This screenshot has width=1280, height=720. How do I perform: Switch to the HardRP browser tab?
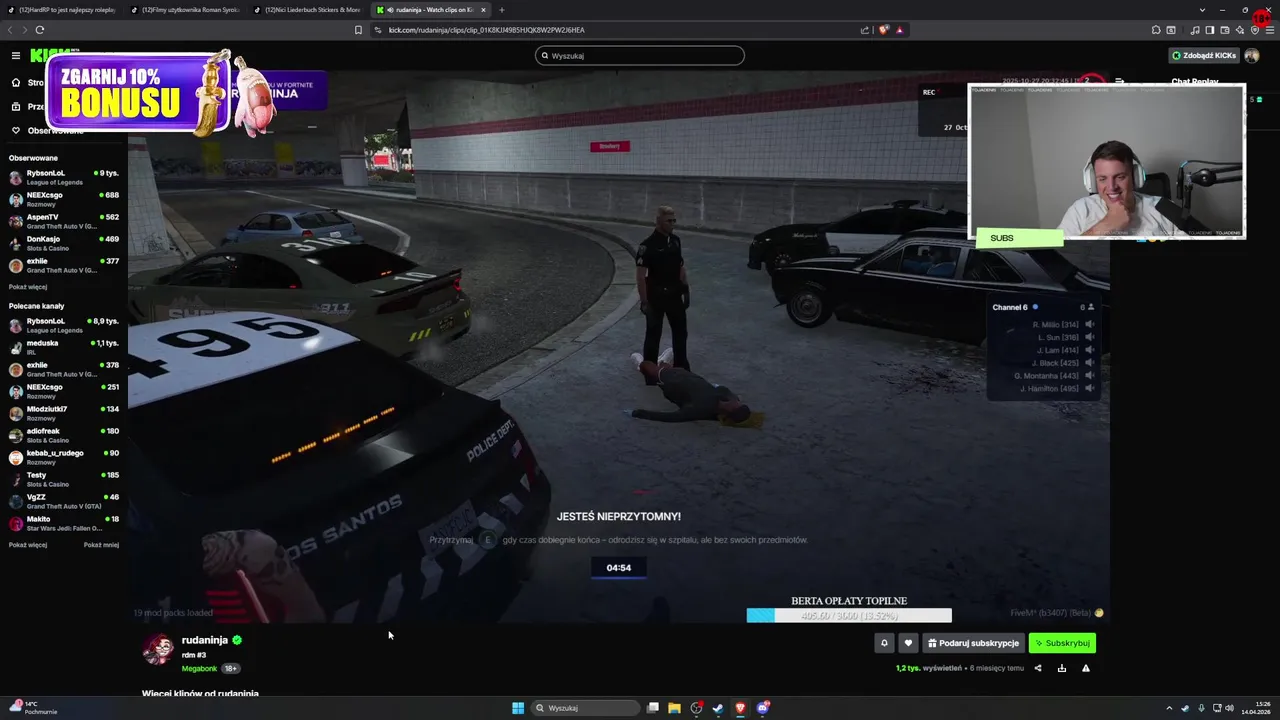[62, 10]
